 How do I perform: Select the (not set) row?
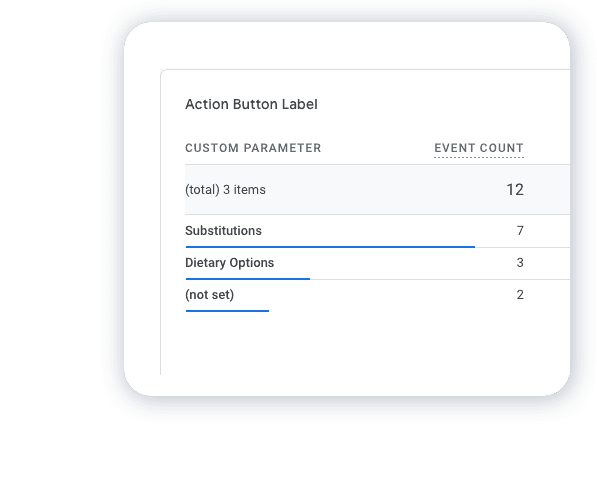tap(377, 296)
